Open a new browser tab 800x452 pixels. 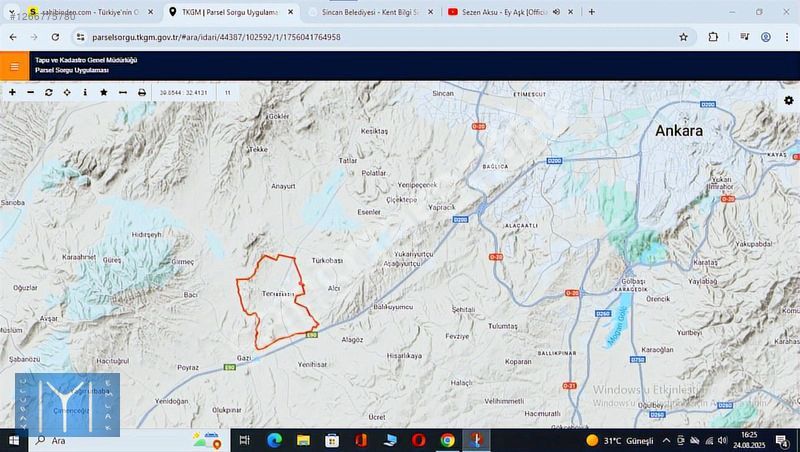[591, 12]
